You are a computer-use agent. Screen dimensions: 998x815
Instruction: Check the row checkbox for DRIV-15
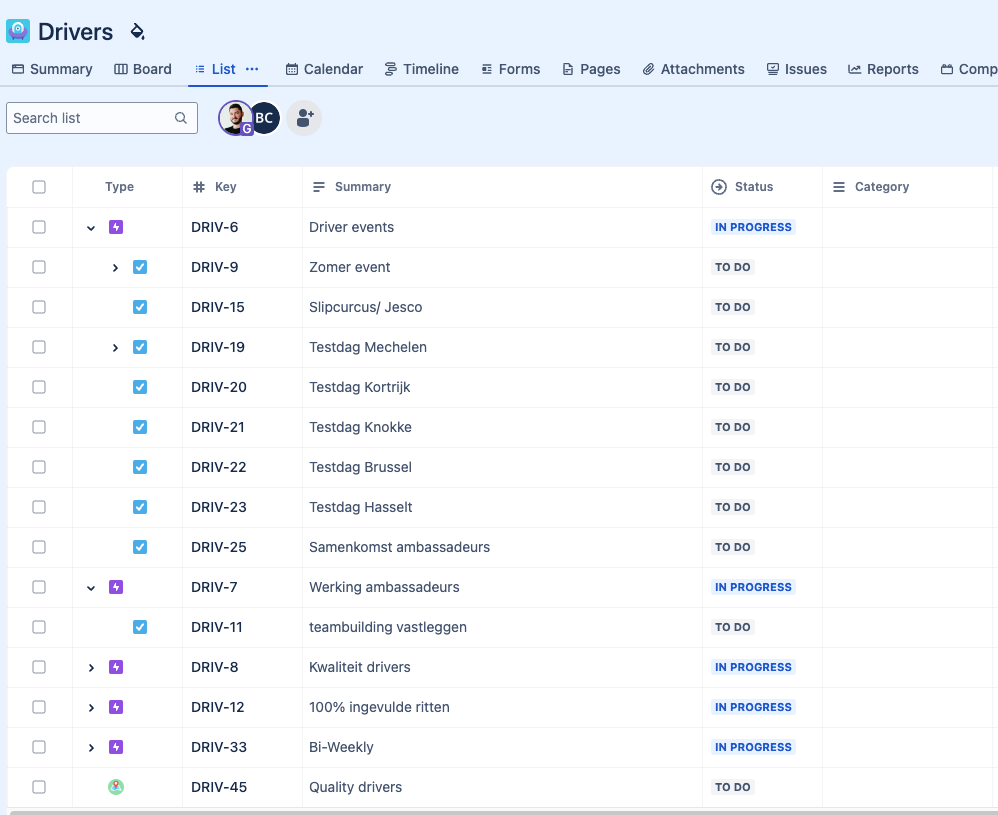[39, 307]
